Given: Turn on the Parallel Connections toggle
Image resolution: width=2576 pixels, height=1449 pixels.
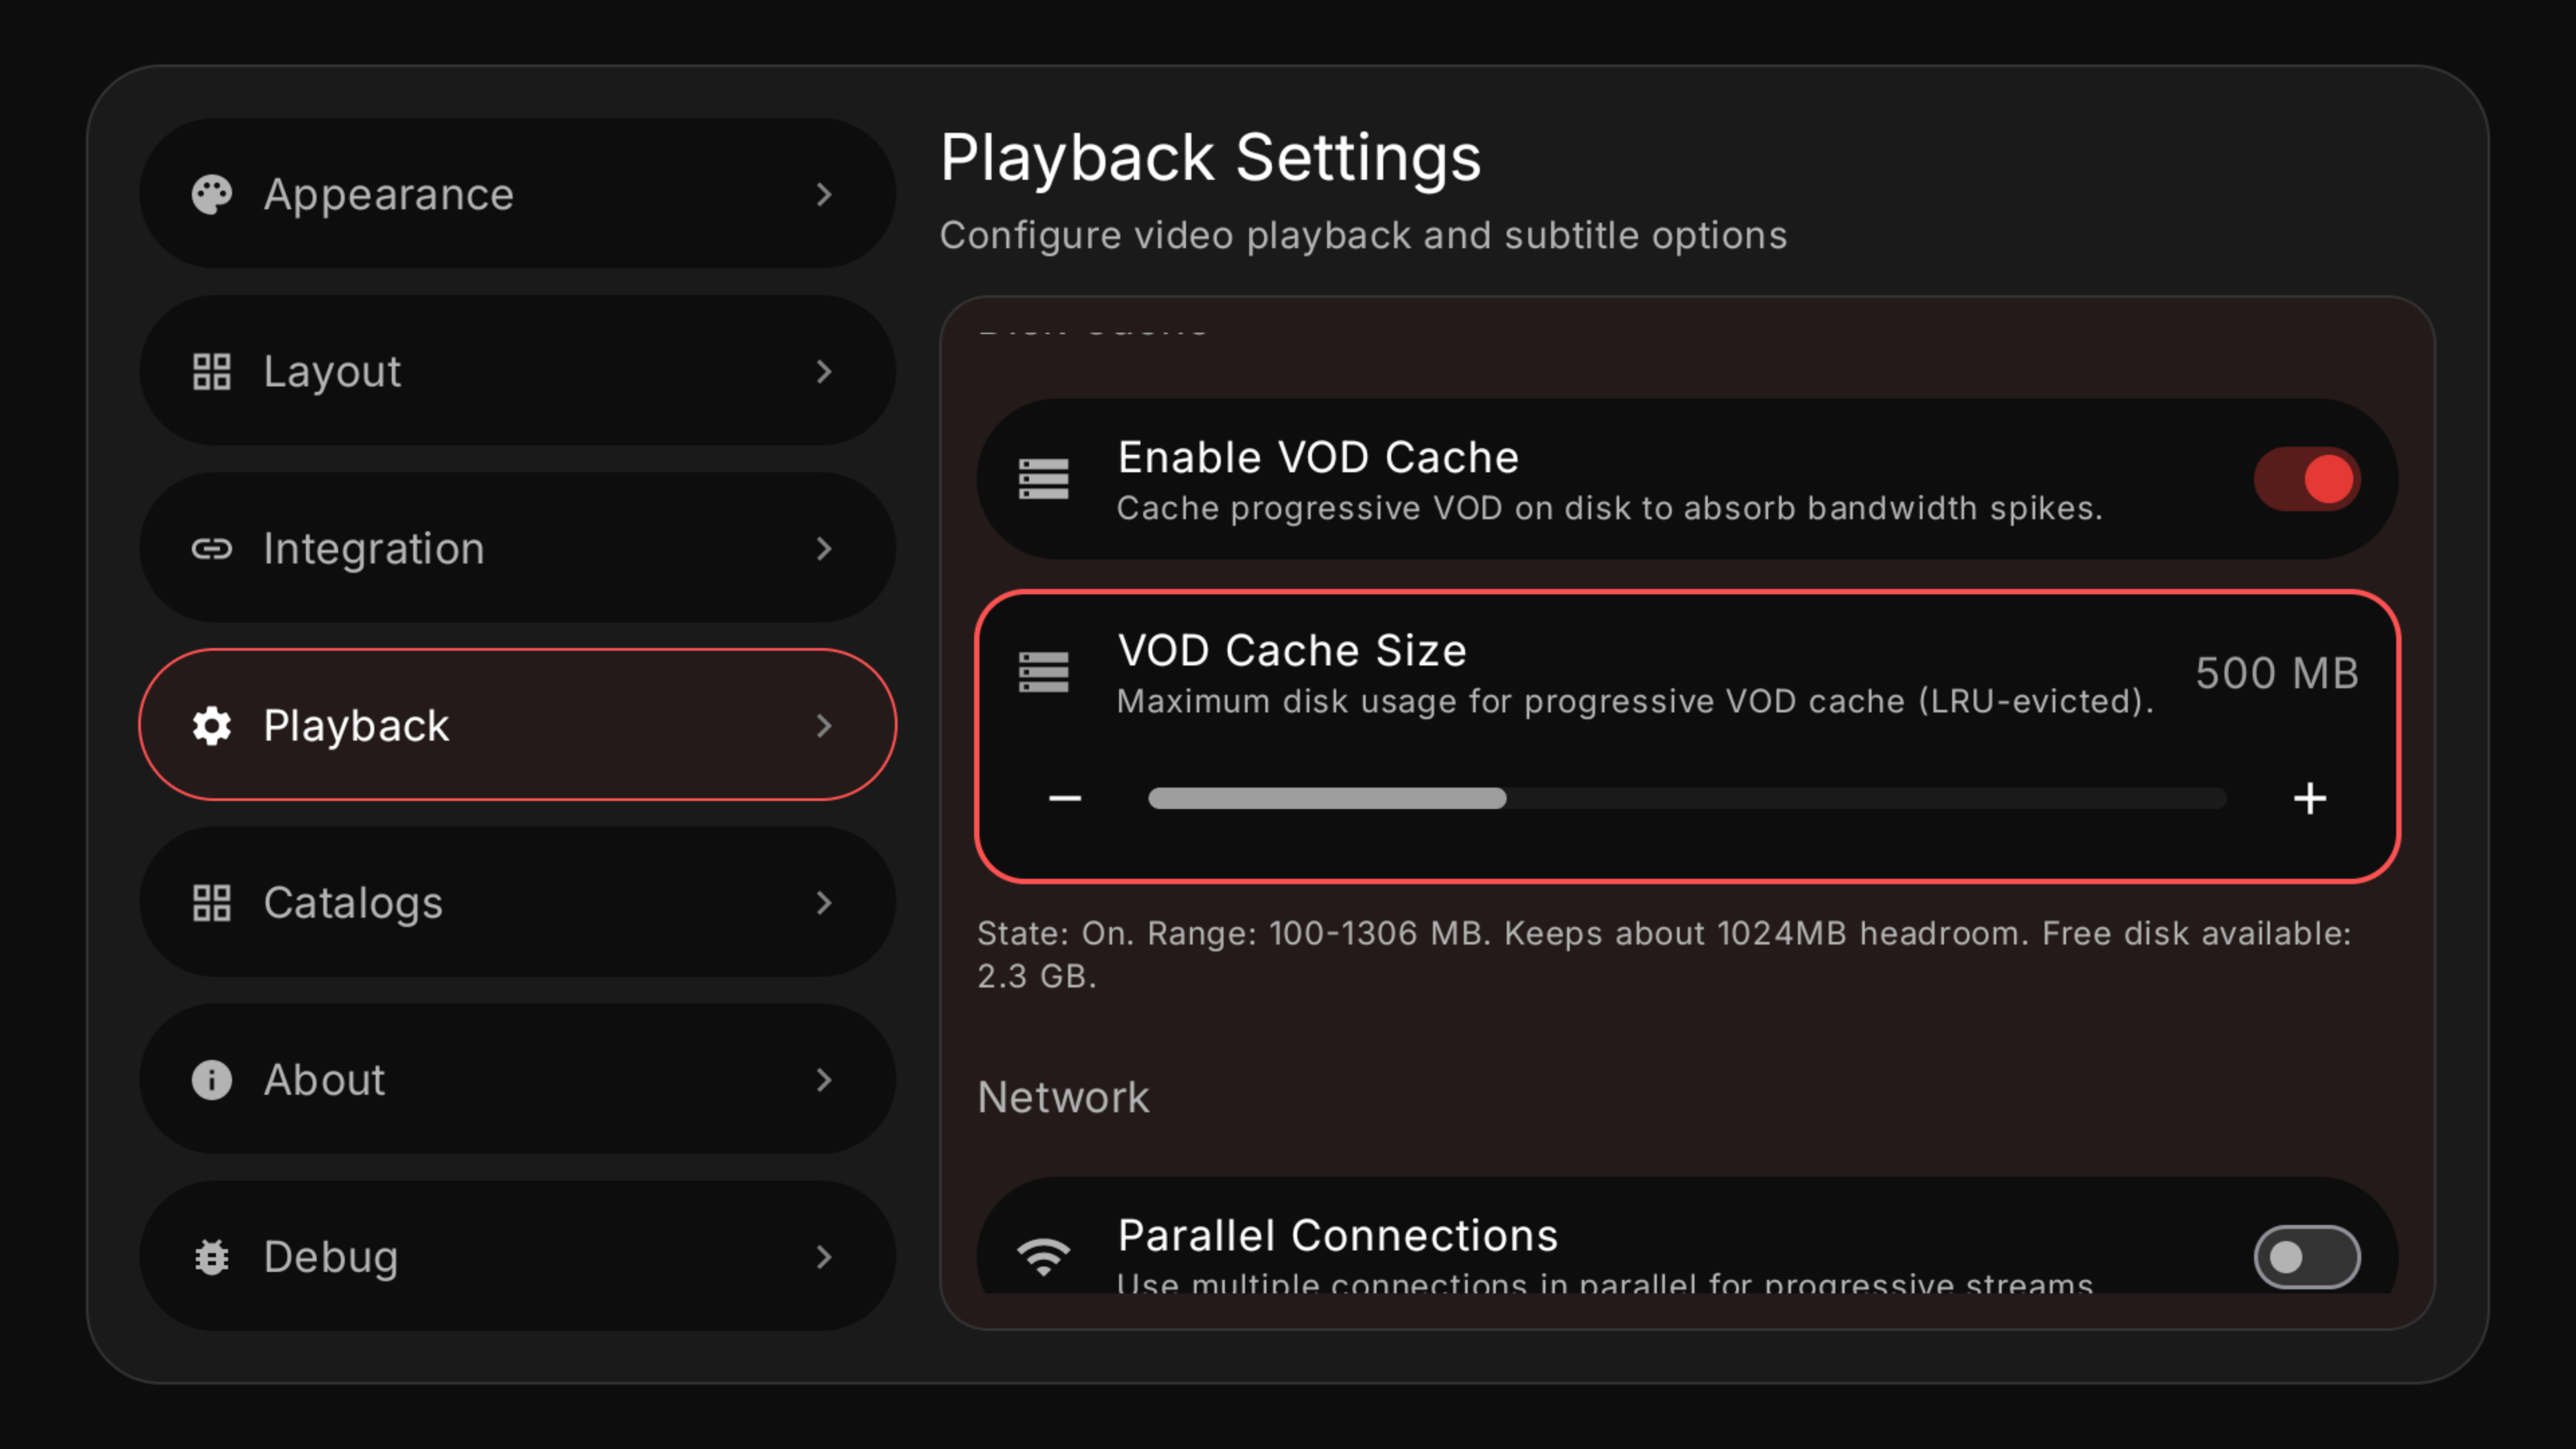Looking at the screenshot, I should click(x=2306, y=1257).
